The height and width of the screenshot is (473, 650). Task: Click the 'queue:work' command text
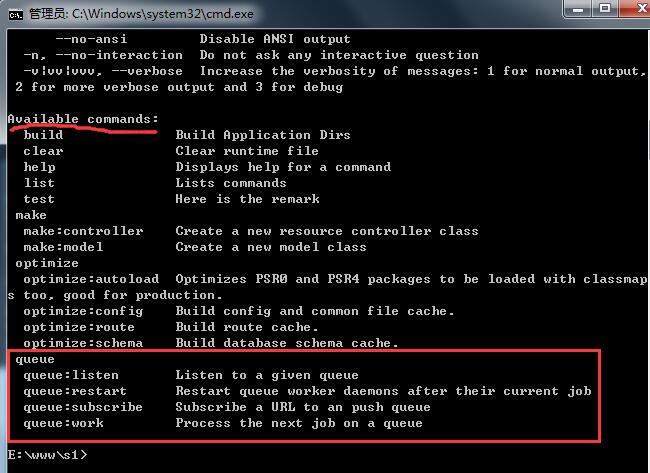coord(63,423)
